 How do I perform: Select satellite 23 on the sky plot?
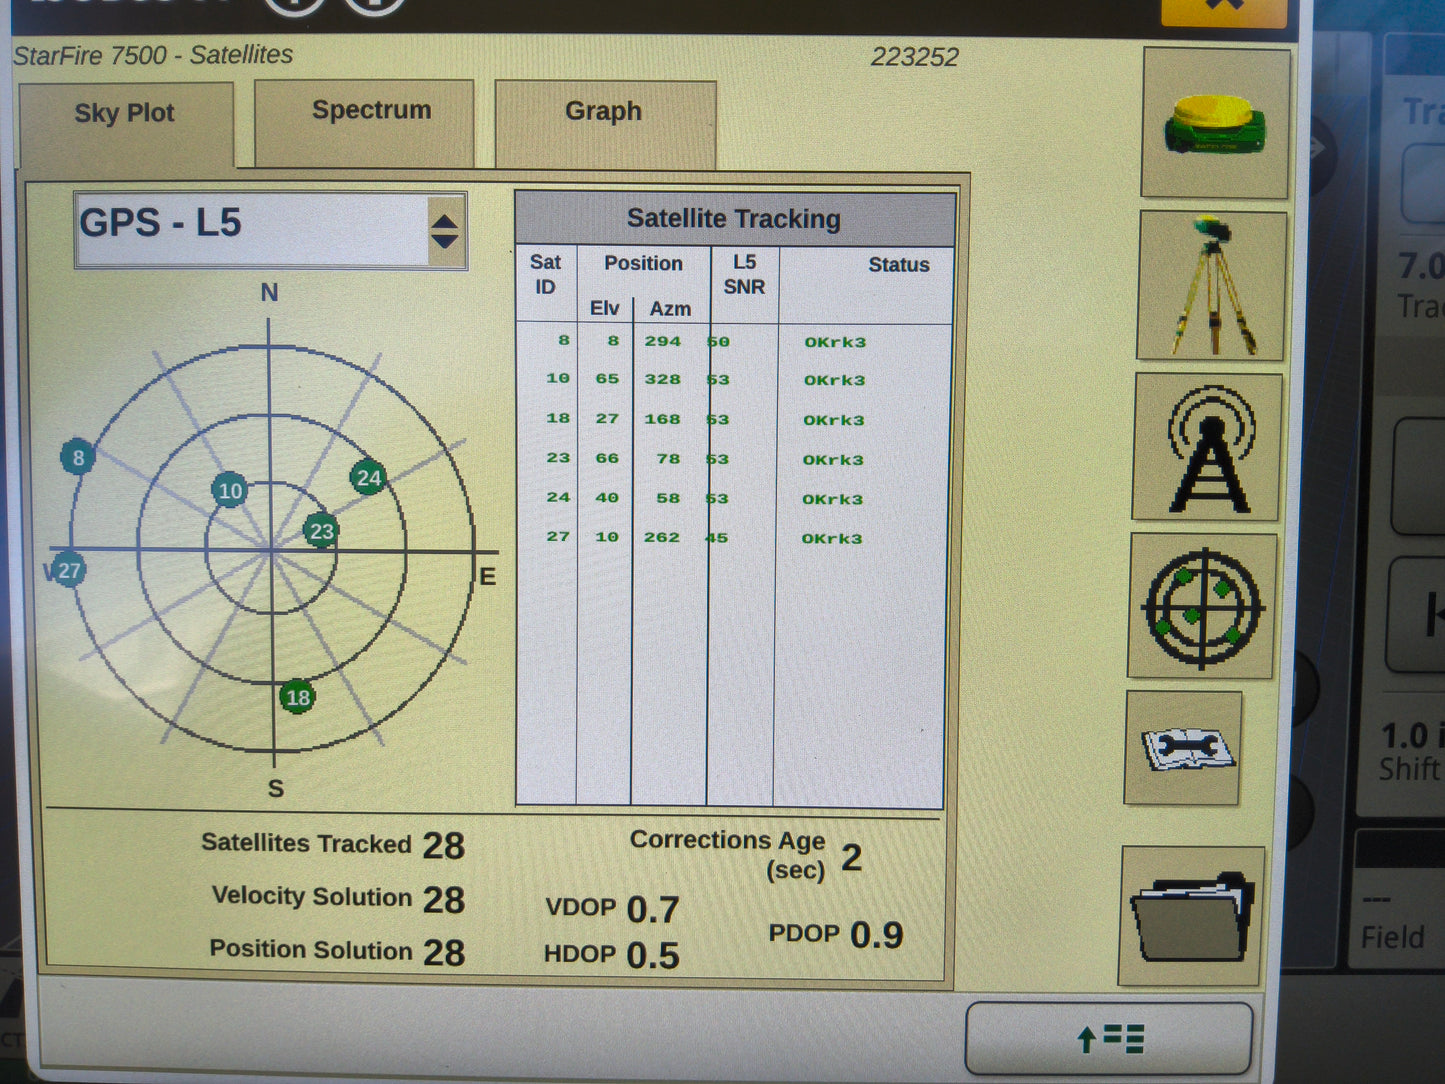[321, 531]
